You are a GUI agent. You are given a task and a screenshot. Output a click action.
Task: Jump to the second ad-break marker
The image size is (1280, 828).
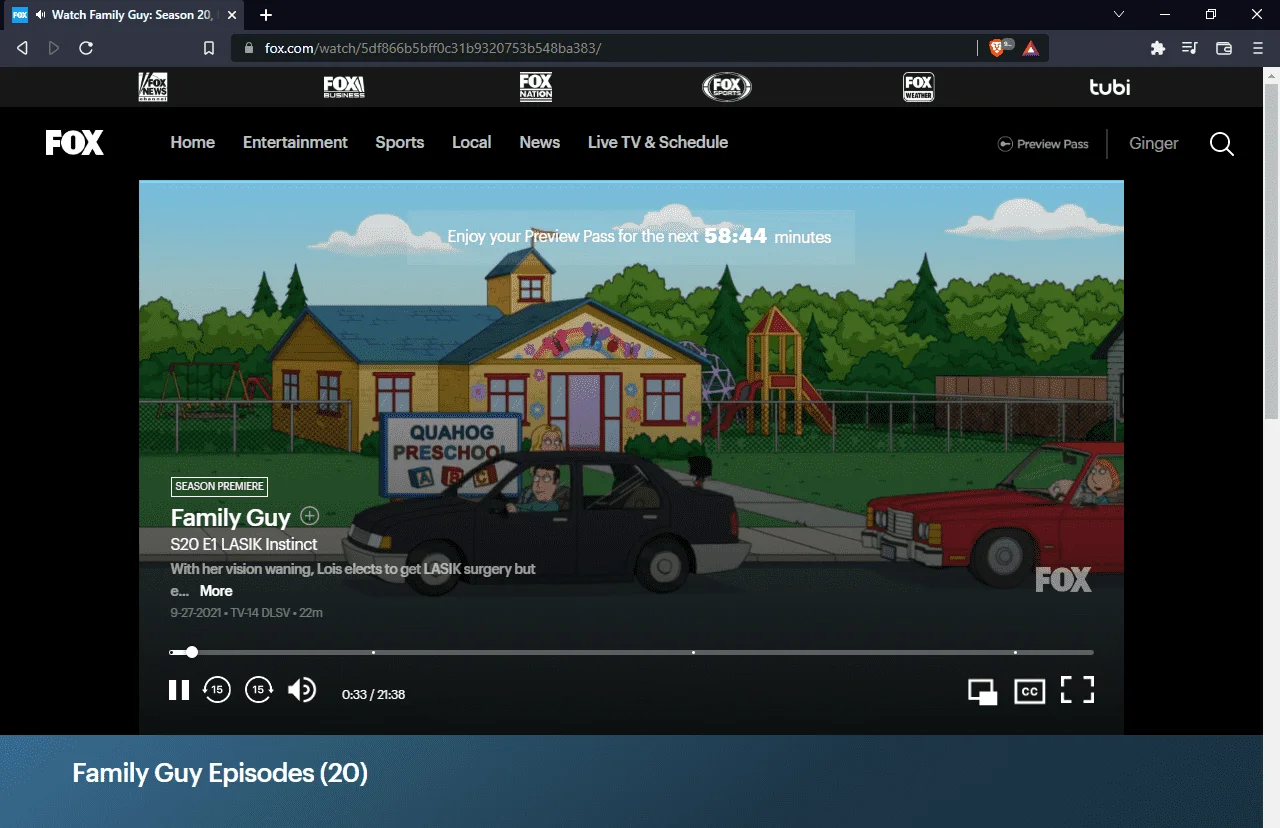(x=693, y=652)
